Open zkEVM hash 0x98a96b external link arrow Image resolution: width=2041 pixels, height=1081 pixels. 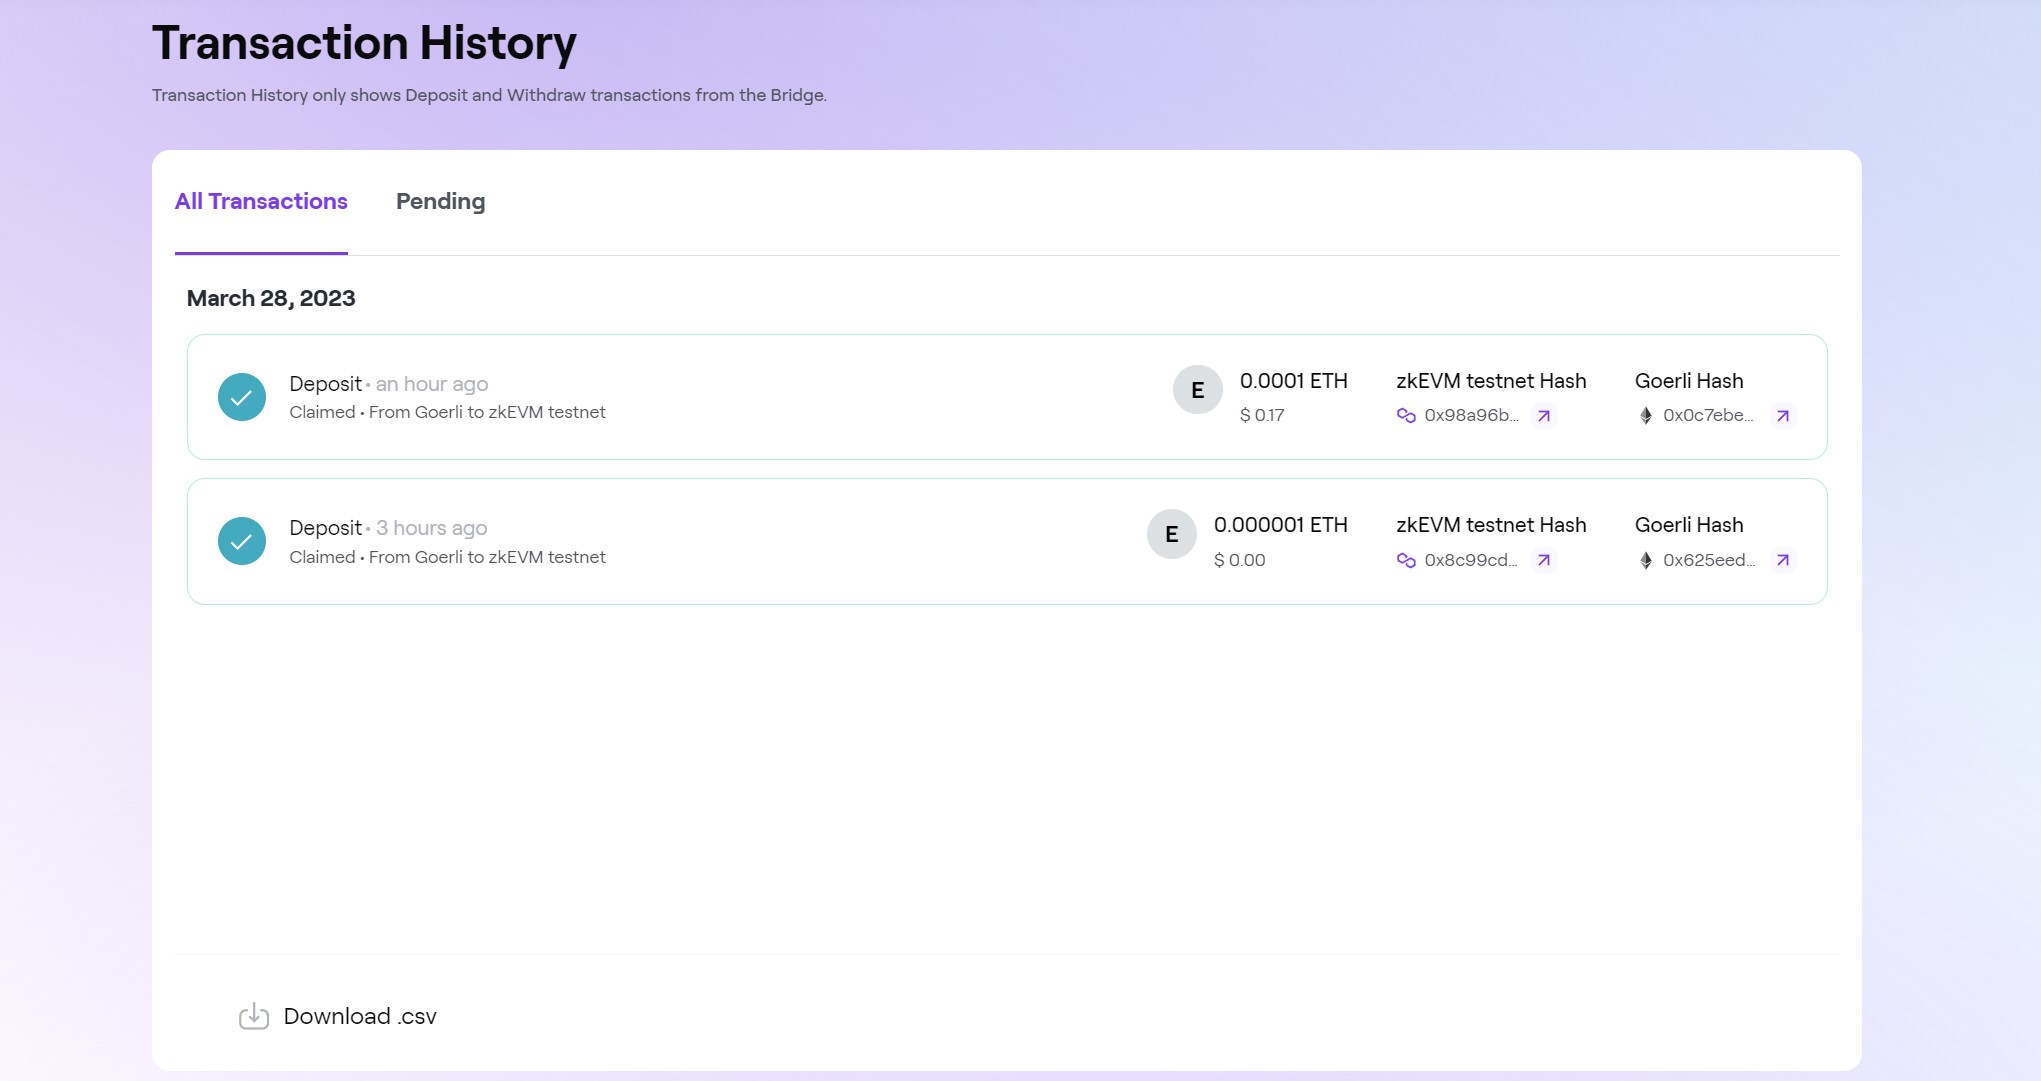coord(1544,416)
